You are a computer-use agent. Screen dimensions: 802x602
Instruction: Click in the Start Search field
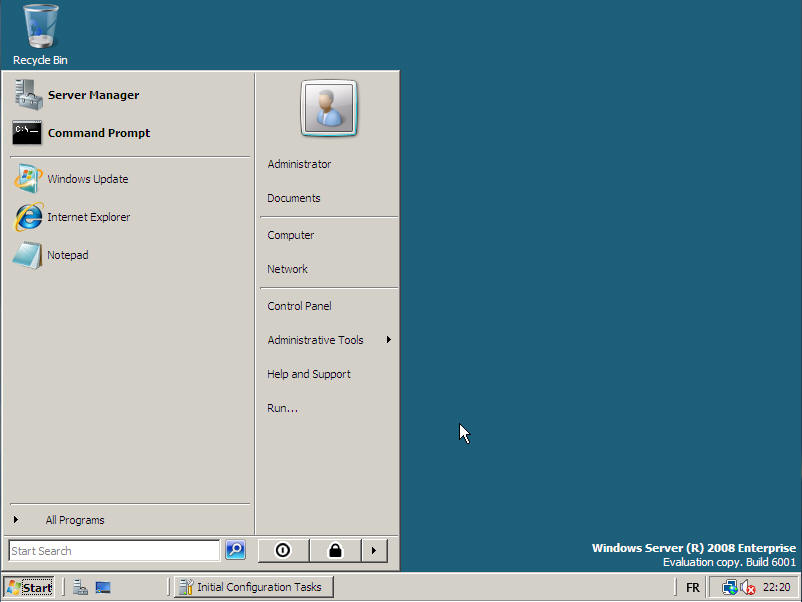tap(113, 551)
